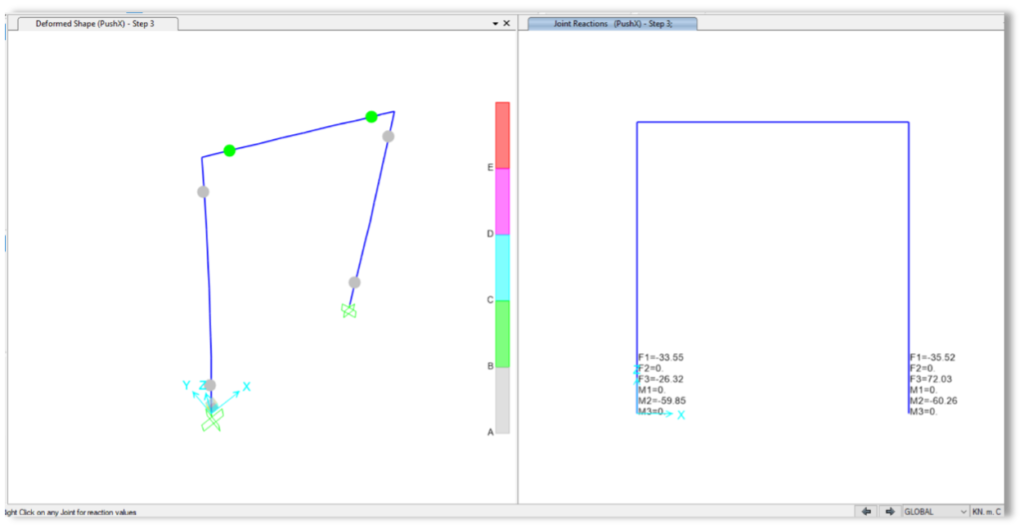Click the cyan hinge state color band

pyautogui.click(x=502, y=266)
